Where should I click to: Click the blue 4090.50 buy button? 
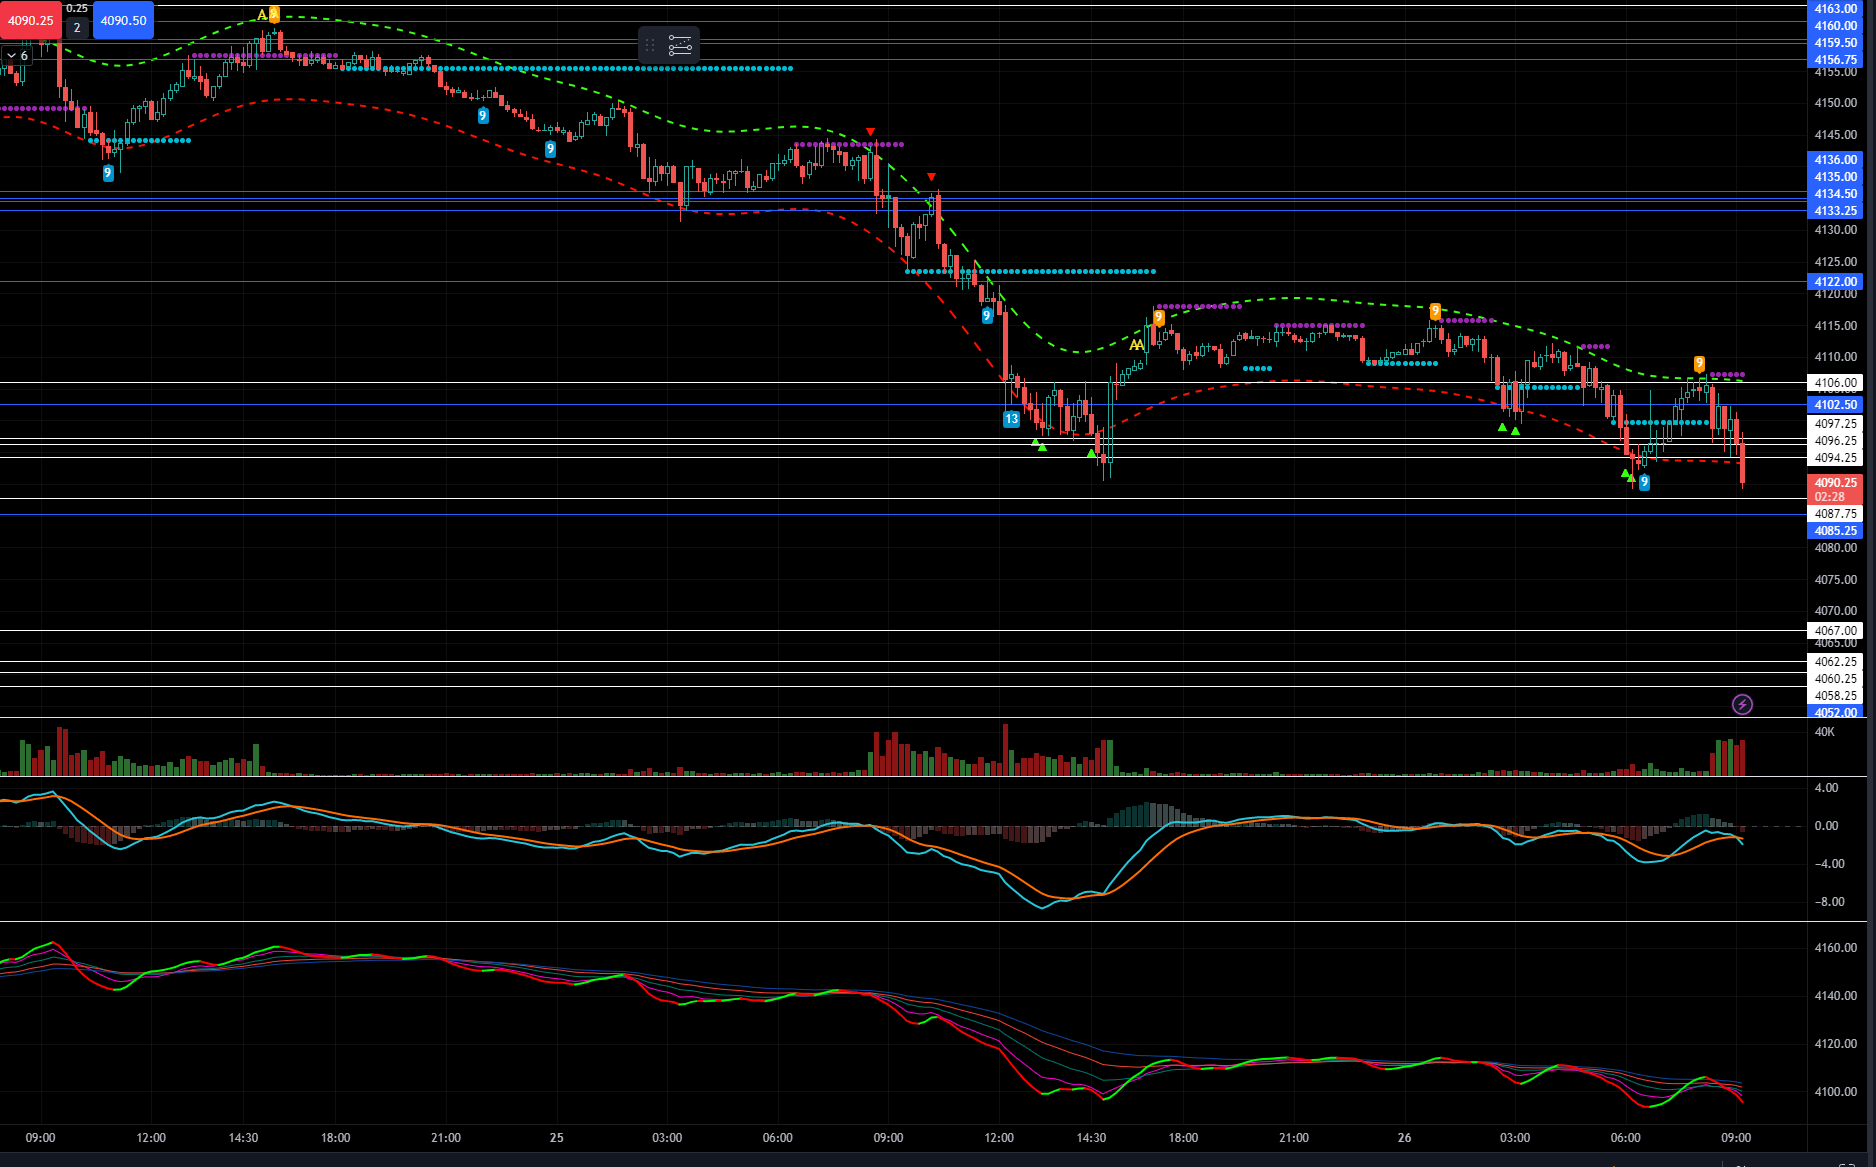click(123, 21)
